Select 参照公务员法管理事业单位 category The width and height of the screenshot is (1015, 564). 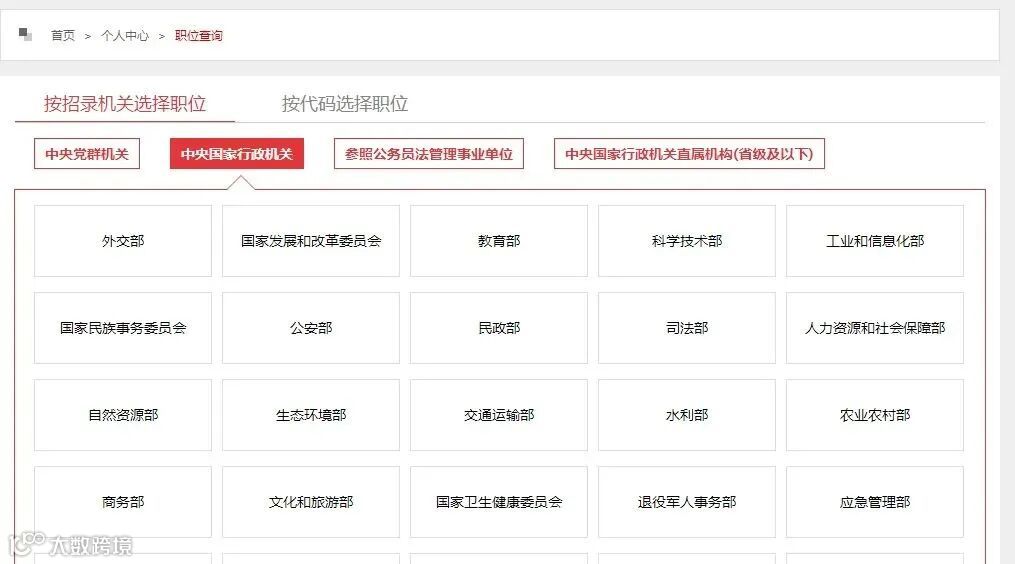point(429,153)
